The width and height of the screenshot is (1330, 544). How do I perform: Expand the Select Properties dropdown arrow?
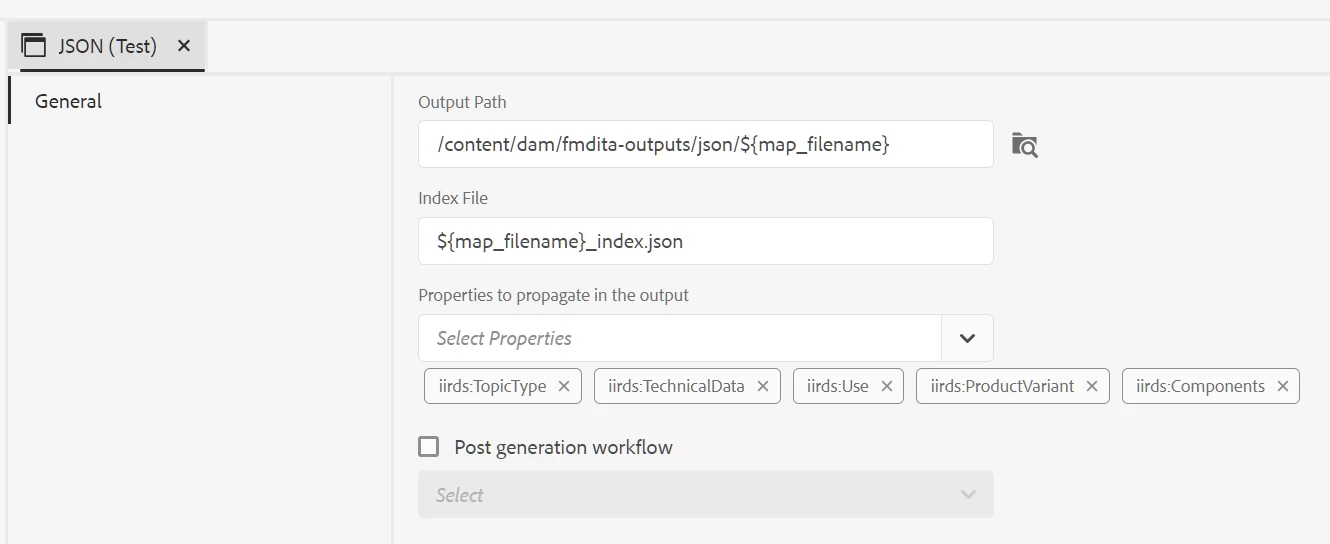pos(967,338)
